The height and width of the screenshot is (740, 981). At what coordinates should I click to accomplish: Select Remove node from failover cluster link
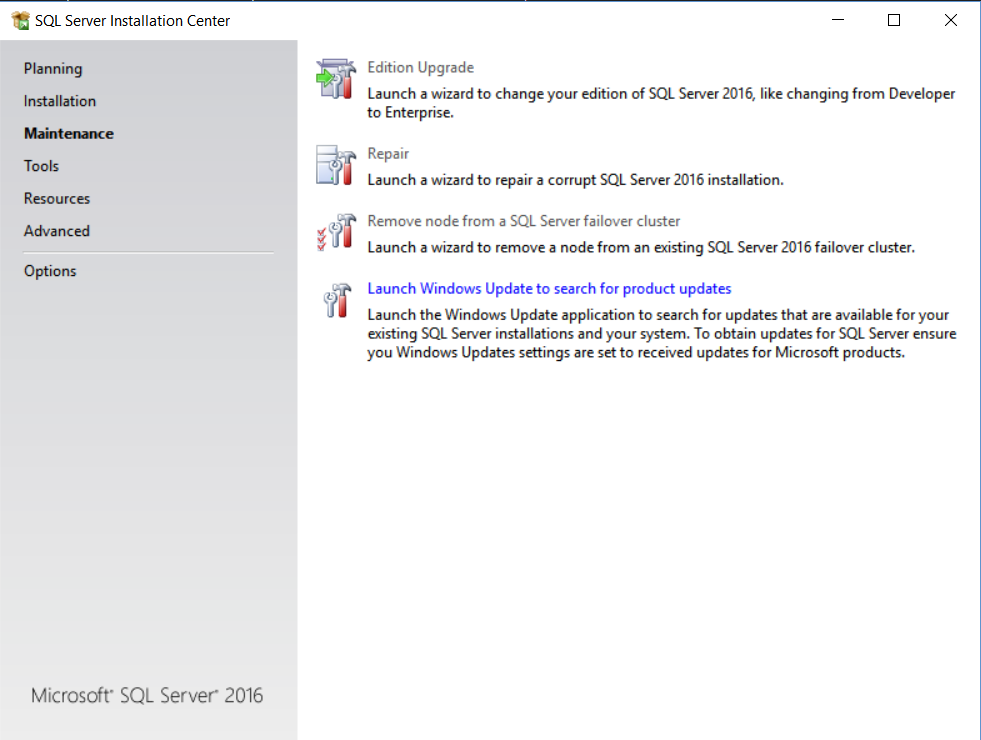click(x=524, y=221)
